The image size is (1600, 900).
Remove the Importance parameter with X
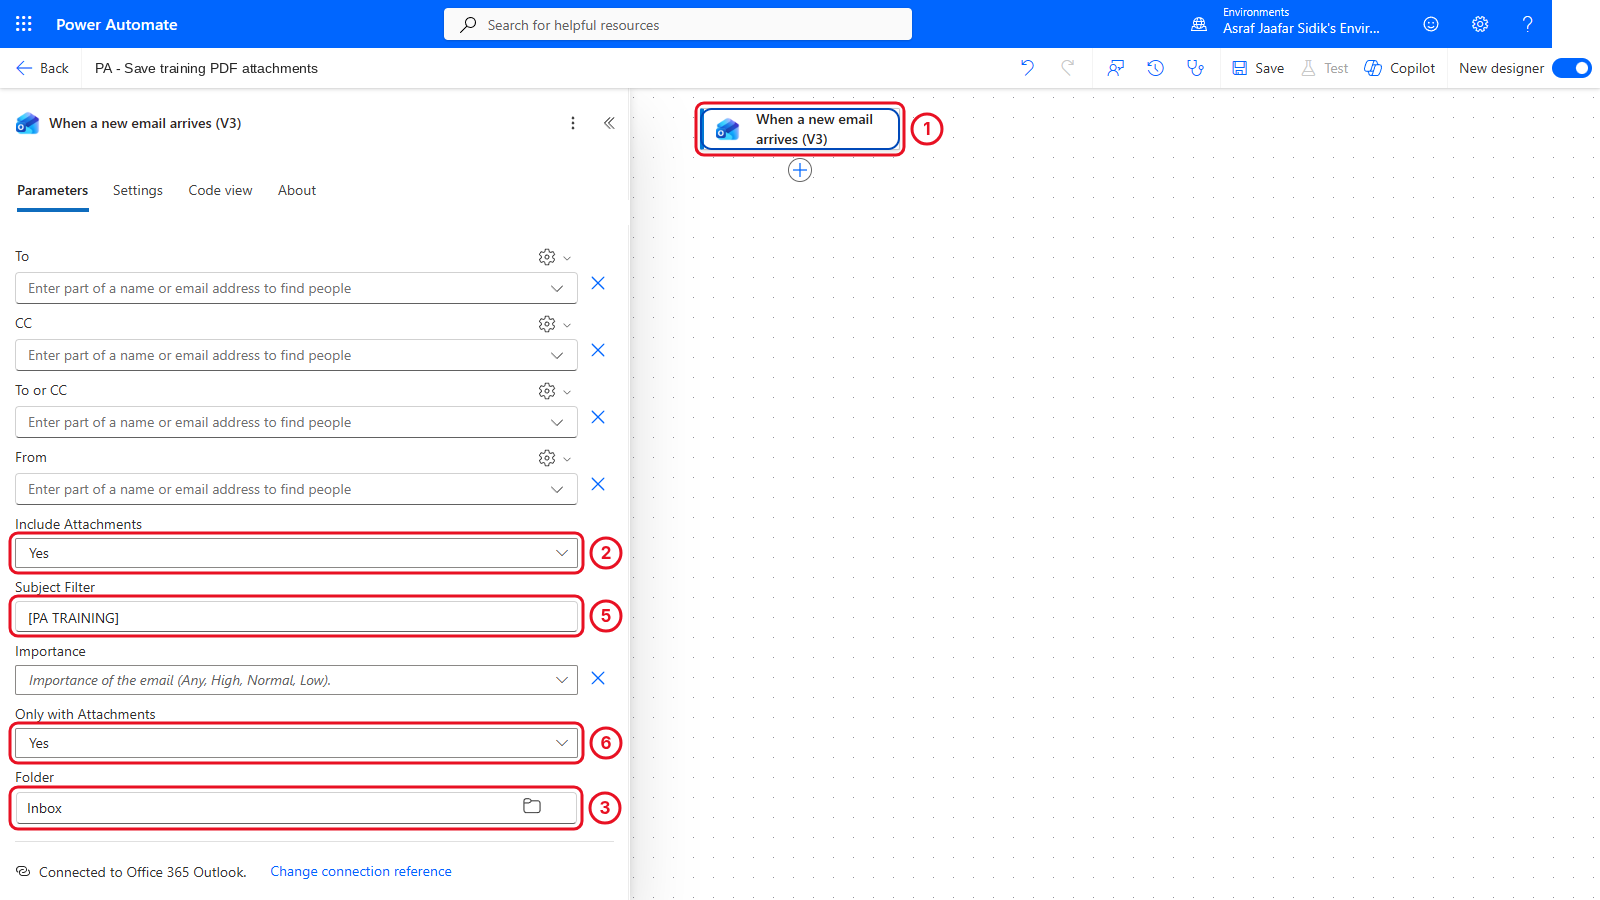coord(598,678)
